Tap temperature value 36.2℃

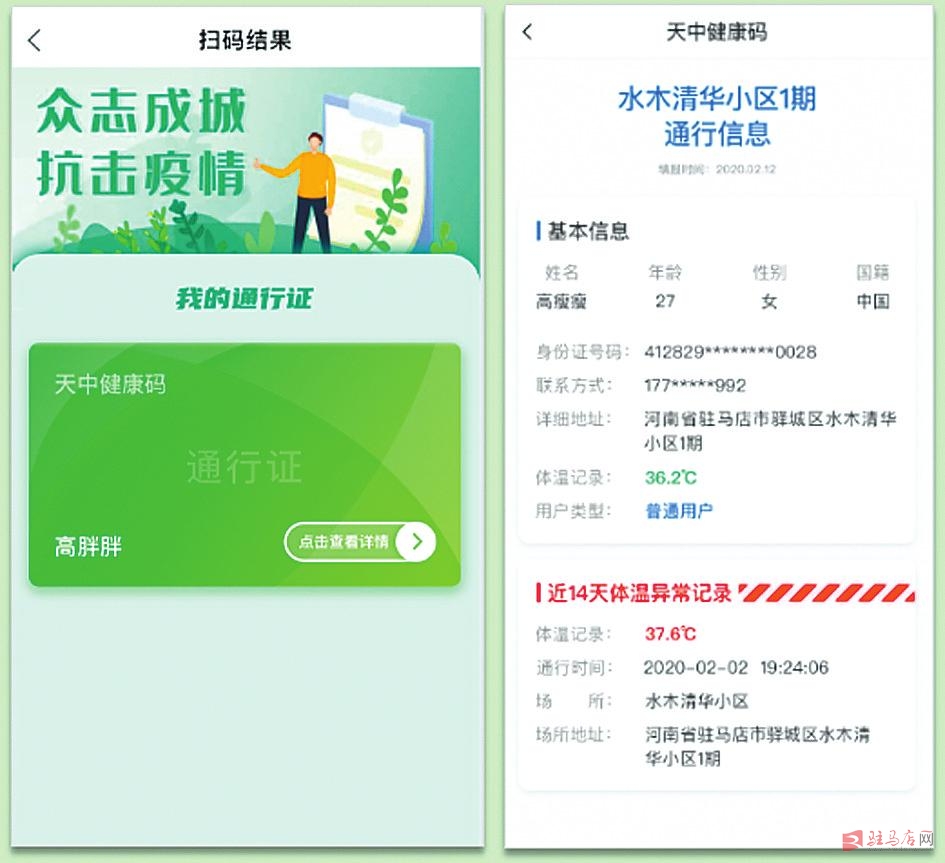[671, 478]
